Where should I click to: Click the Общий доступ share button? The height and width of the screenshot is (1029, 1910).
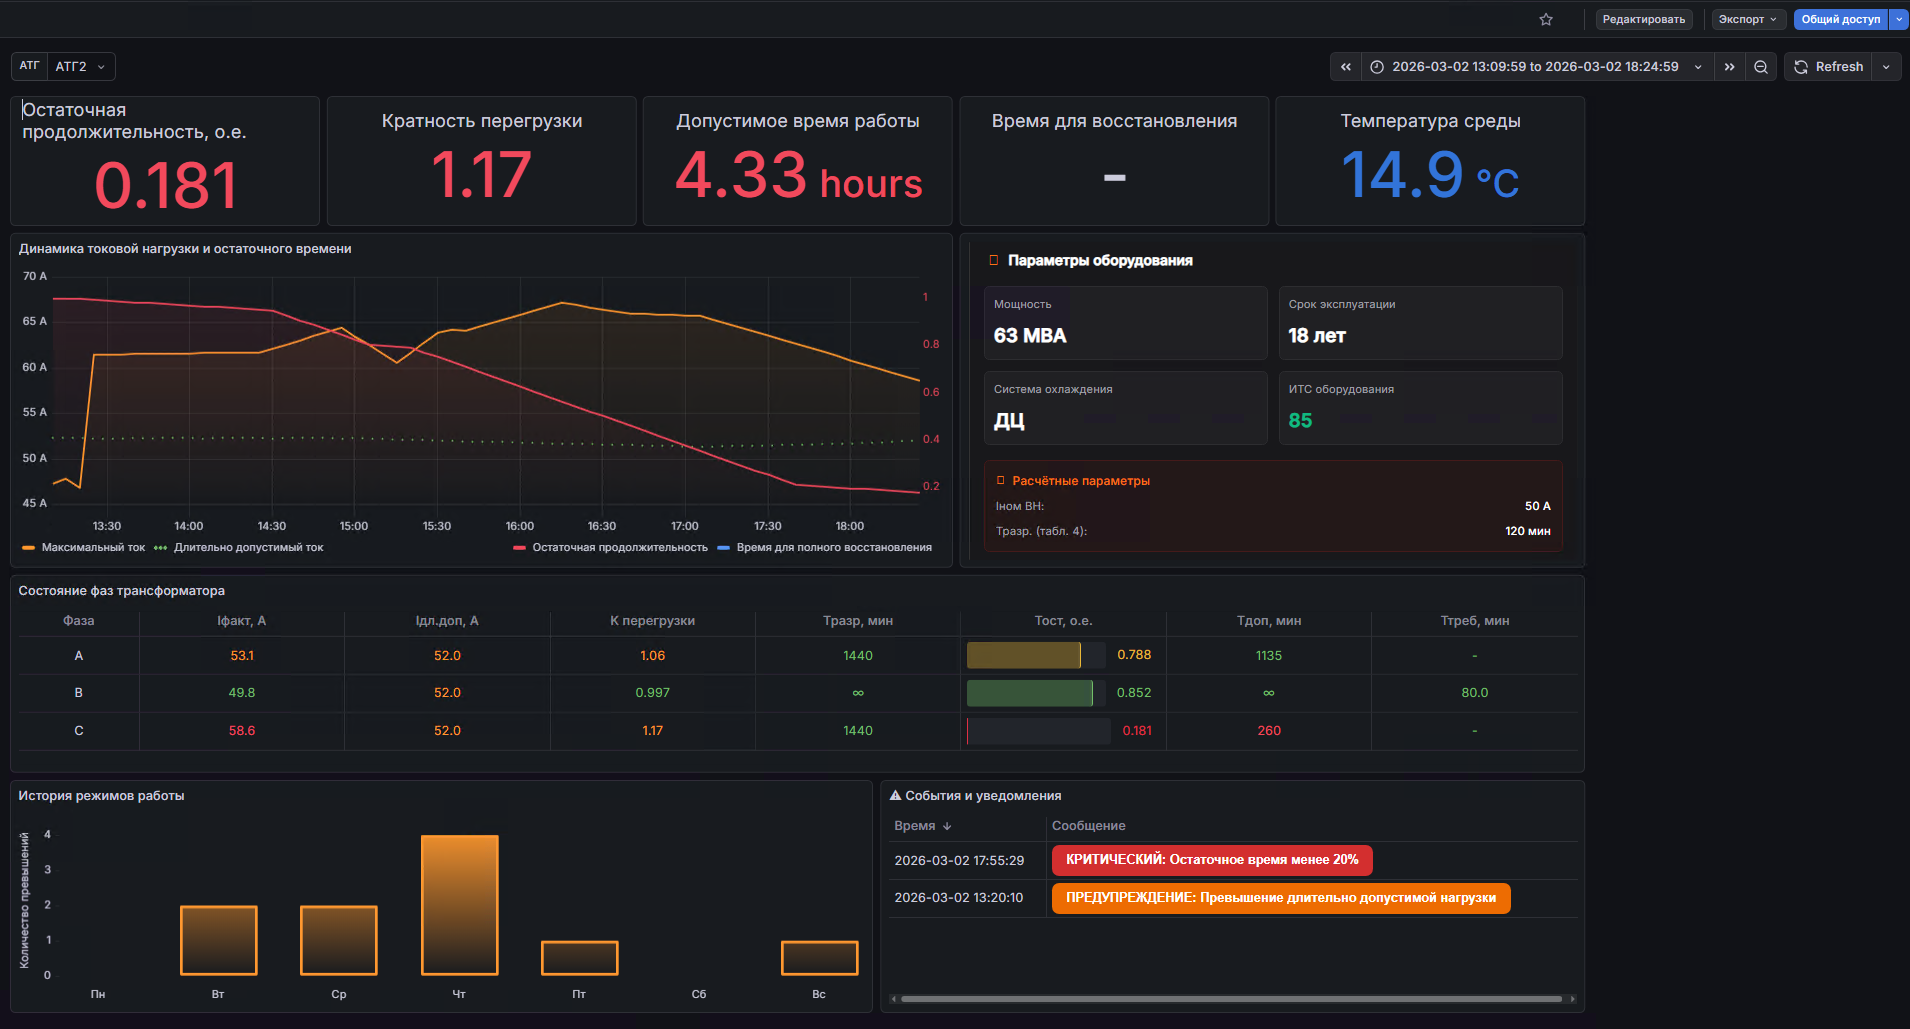pos(1840,19)
